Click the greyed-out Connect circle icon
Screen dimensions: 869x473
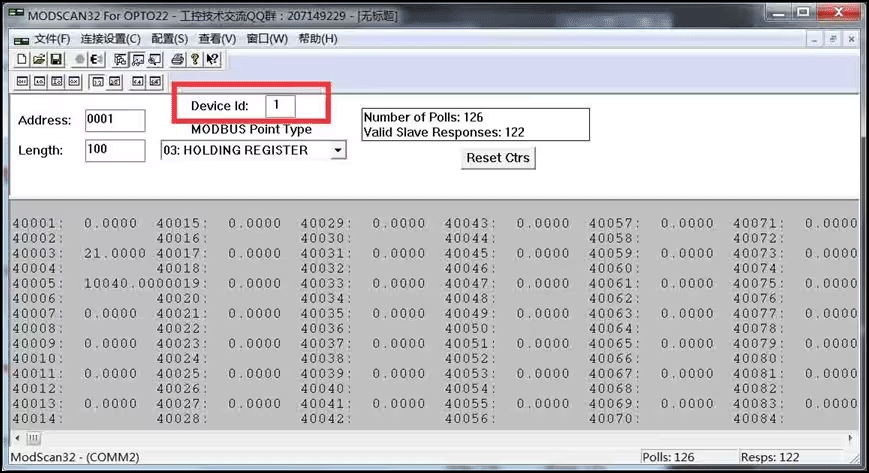80,60
